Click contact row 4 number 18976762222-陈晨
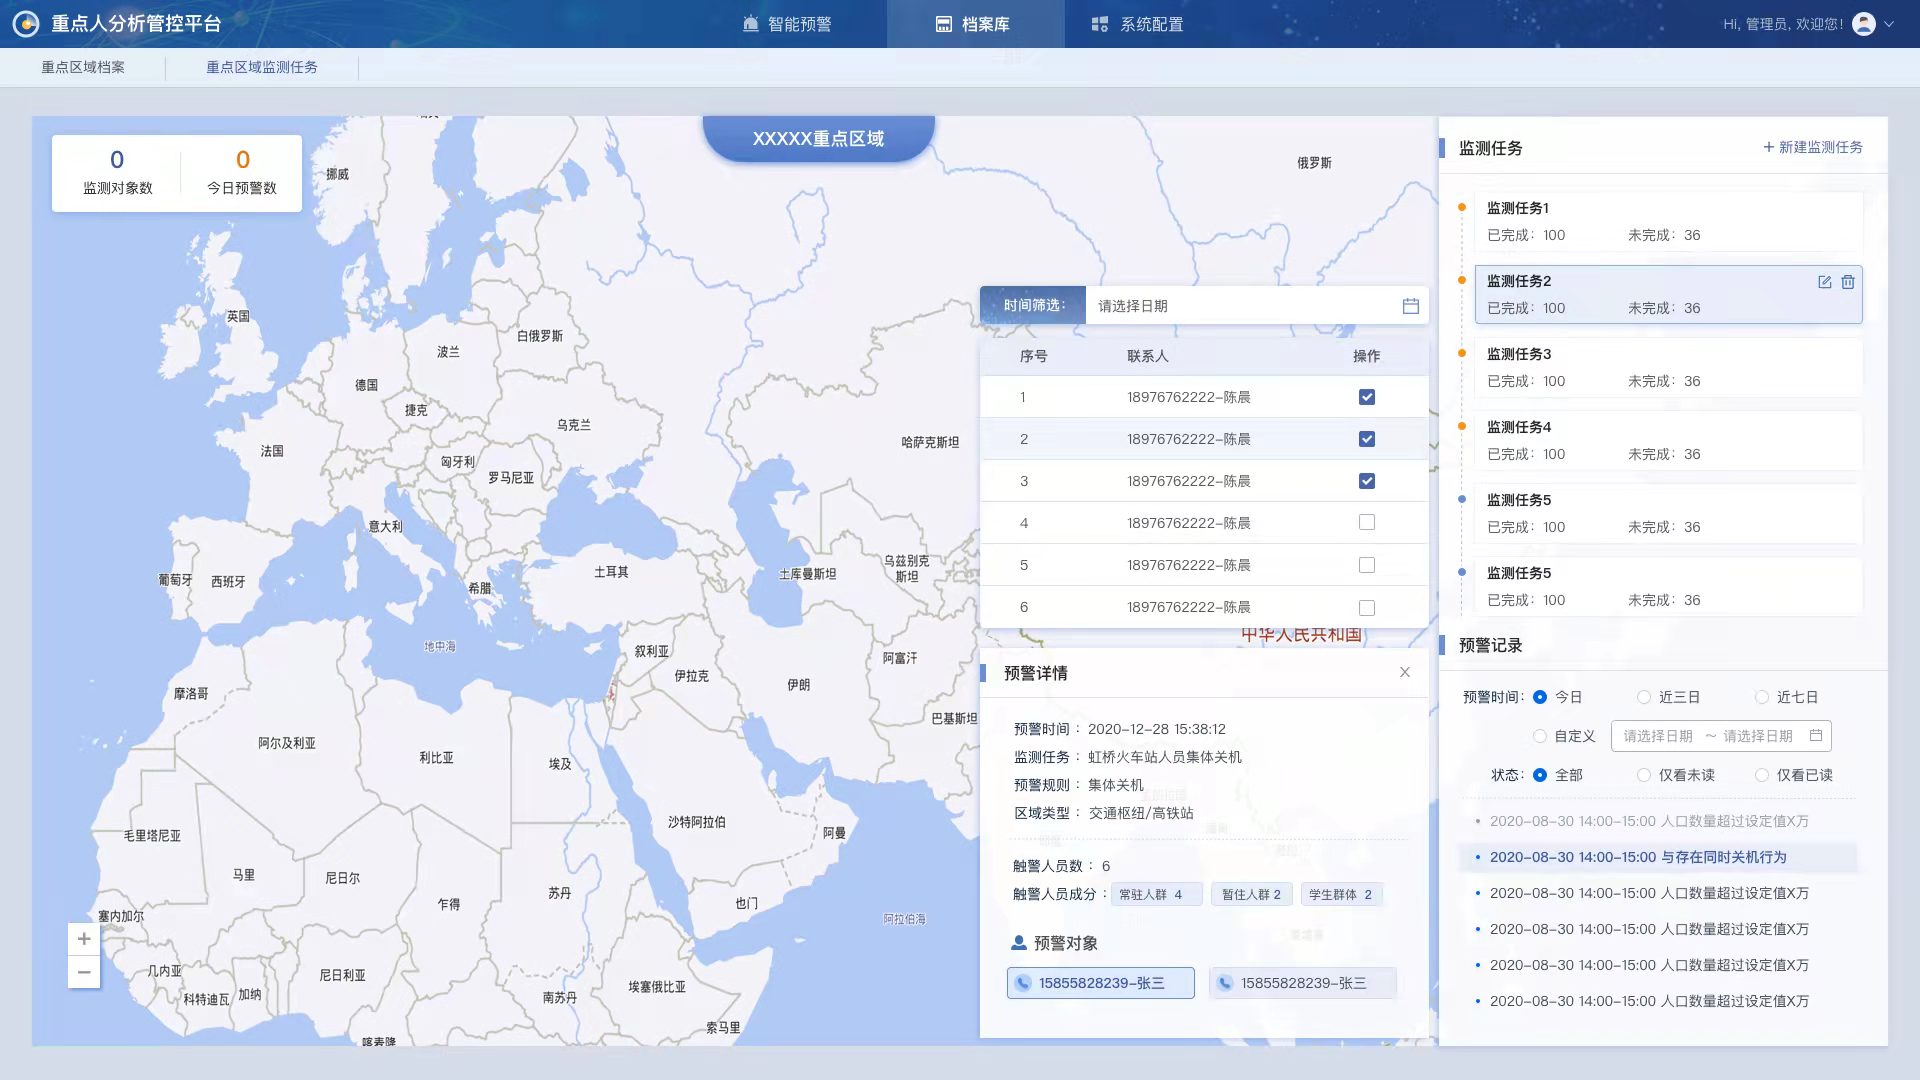 click(1188, 523)
